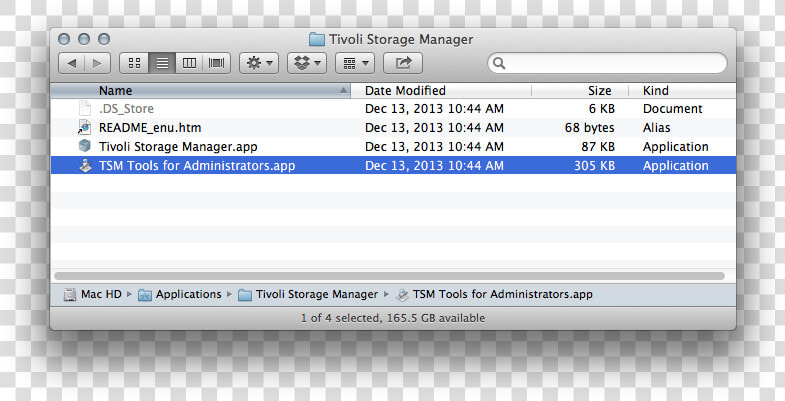Click the Finder search field
785x401 pixels.
pos(607,63)
